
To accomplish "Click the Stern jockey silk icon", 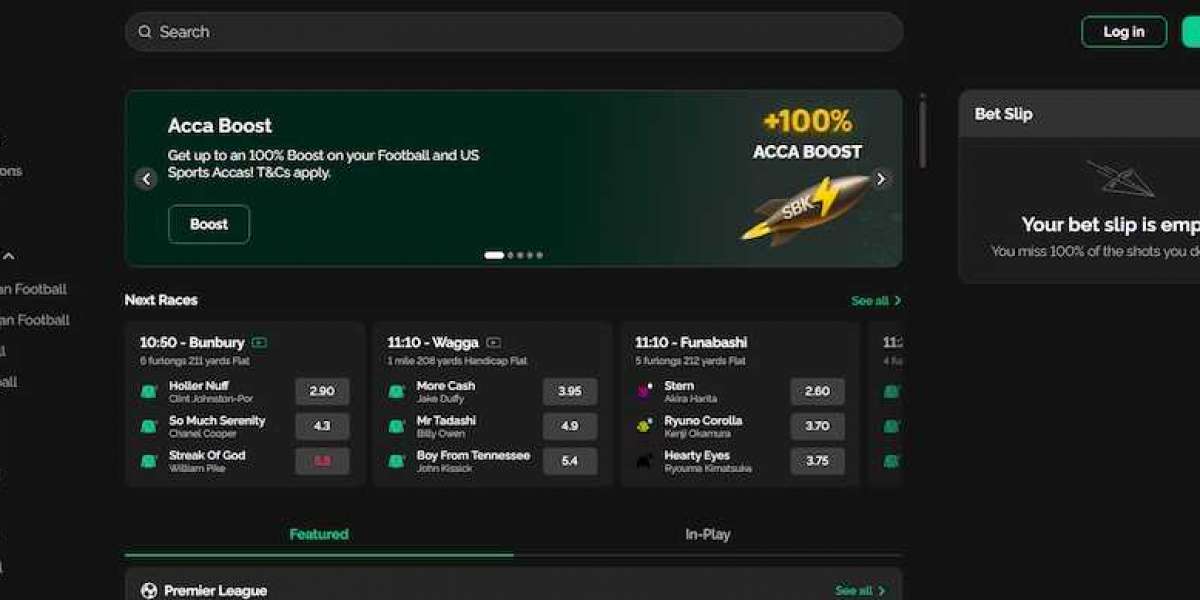I will (644, 392).
